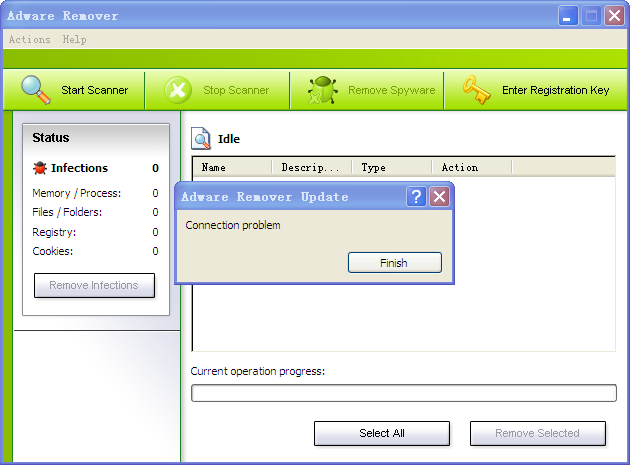Click the Action column header
Image resolution: width=630 pixels, height=465 pixels.
(x=471, y=167)
